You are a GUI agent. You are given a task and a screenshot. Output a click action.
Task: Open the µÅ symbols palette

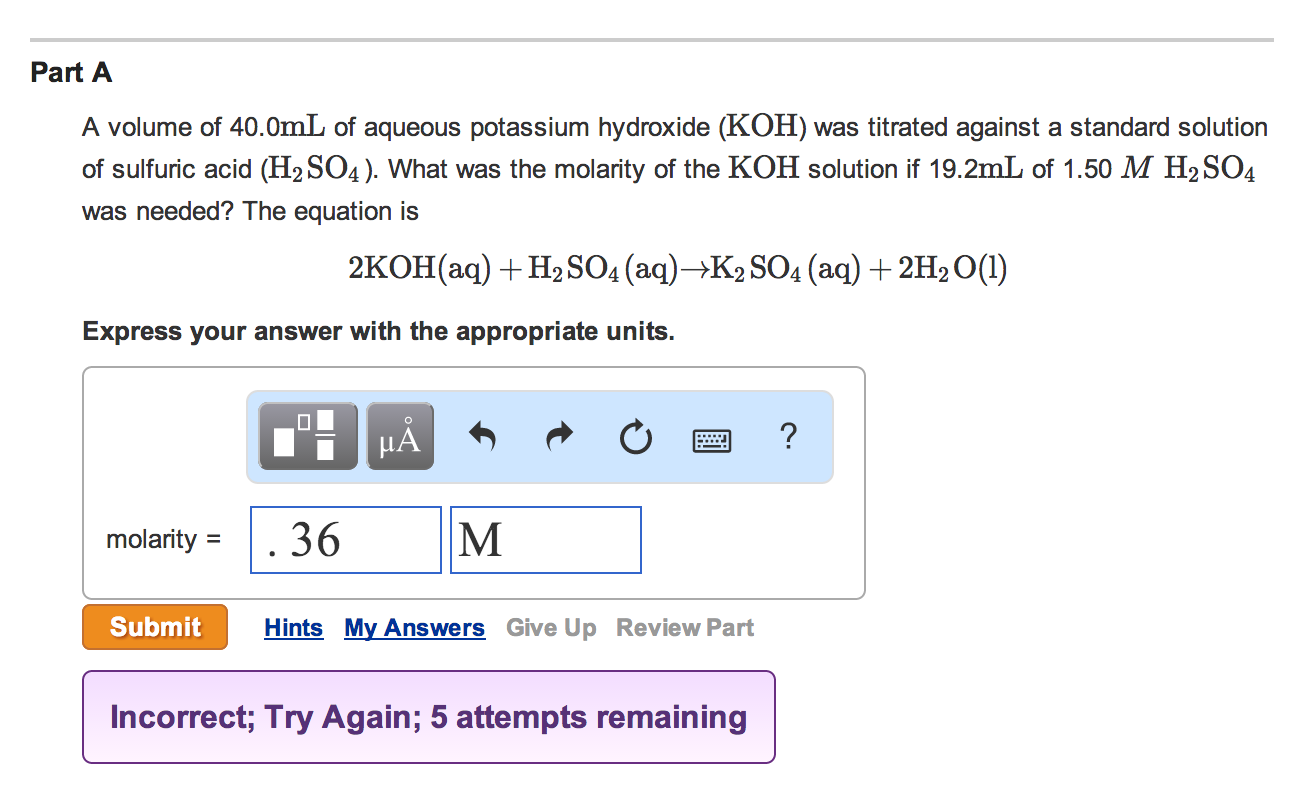click(400, 436)
